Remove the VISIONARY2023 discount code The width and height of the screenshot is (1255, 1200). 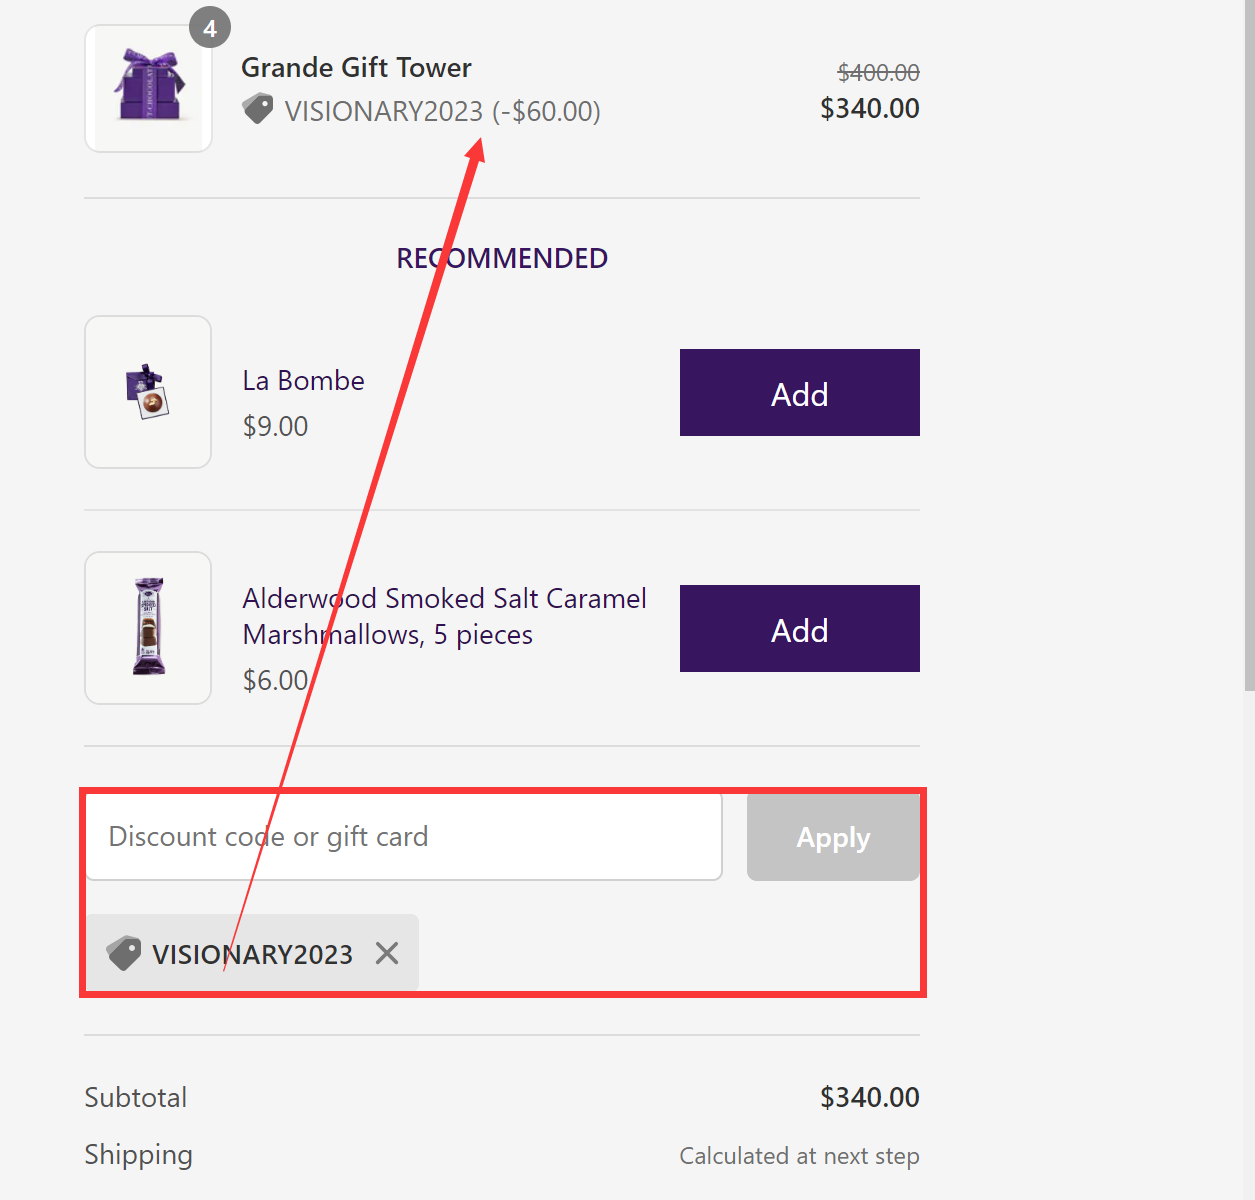386,953
